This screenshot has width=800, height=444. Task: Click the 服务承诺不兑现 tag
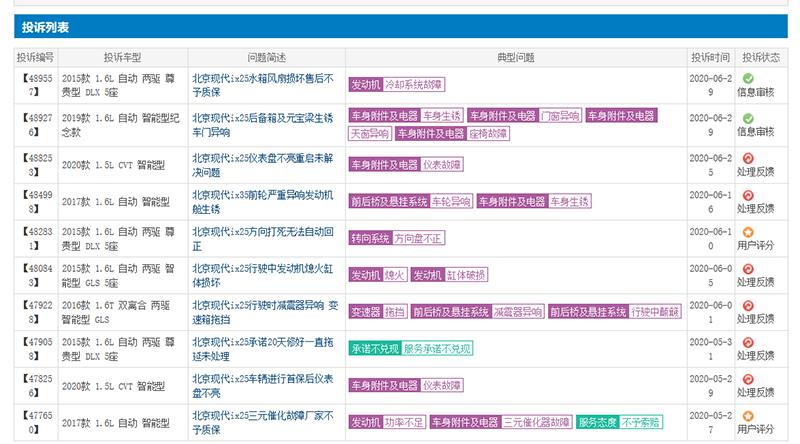click(437, 349)
